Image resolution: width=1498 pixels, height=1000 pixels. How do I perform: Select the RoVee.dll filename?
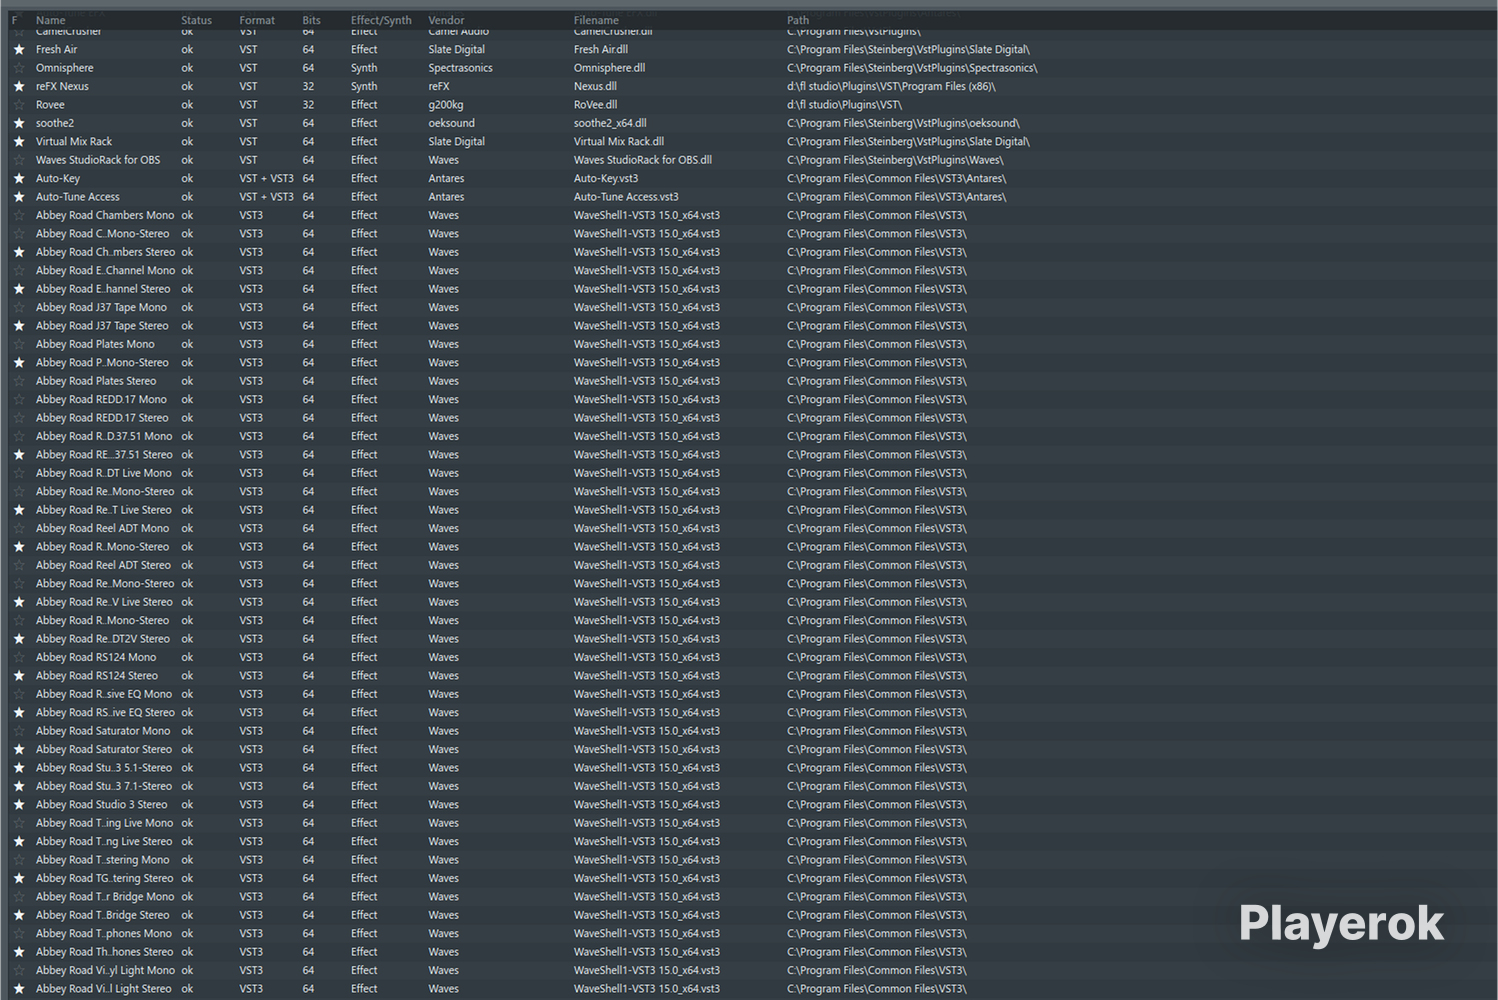(x=596, y=105)
